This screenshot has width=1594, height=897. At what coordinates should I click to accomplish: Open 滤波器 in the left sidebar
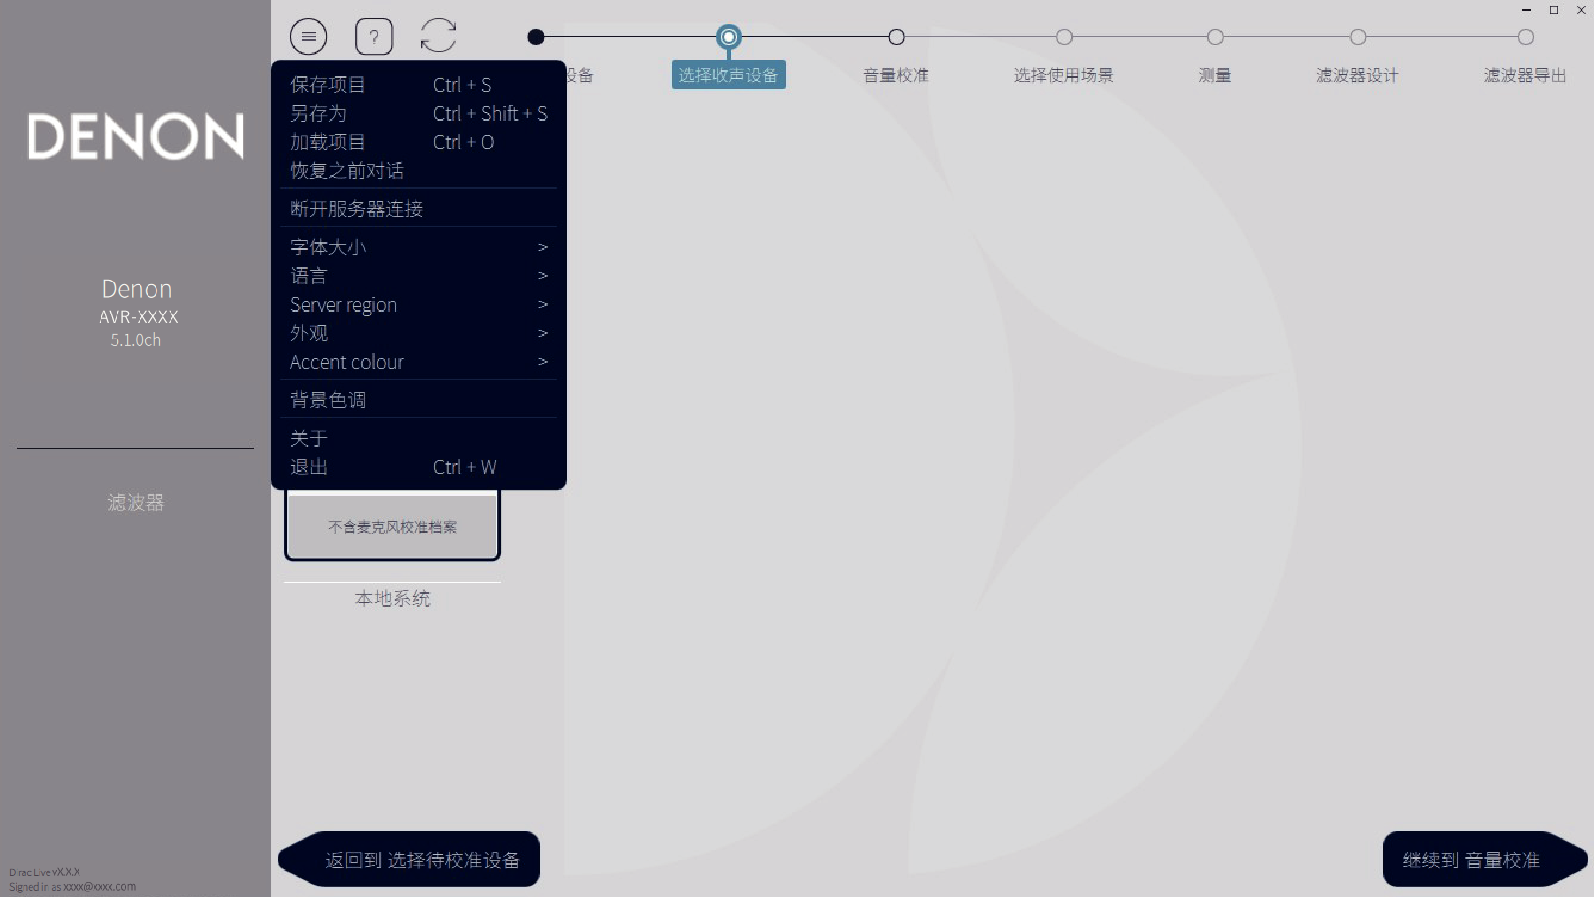[136, 502]
